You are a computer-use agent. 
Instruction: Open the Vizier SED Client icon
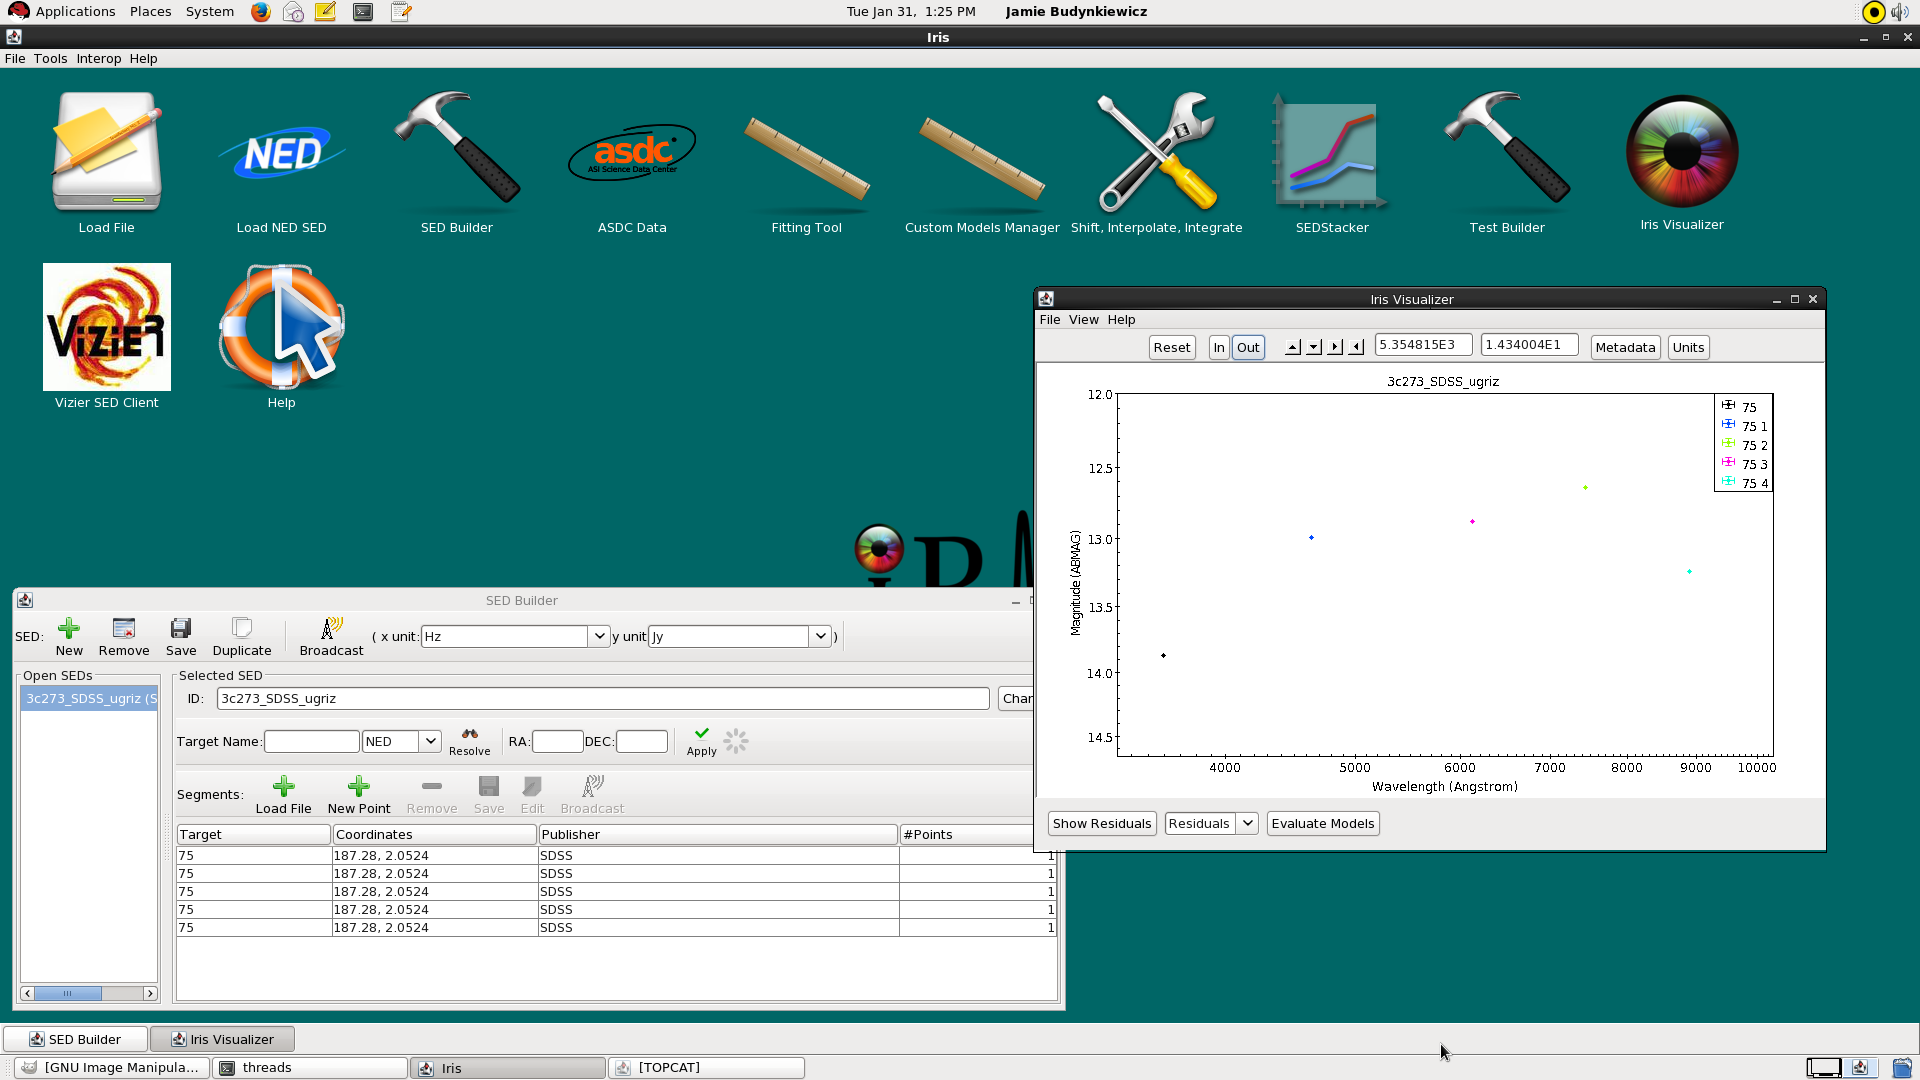107,327
